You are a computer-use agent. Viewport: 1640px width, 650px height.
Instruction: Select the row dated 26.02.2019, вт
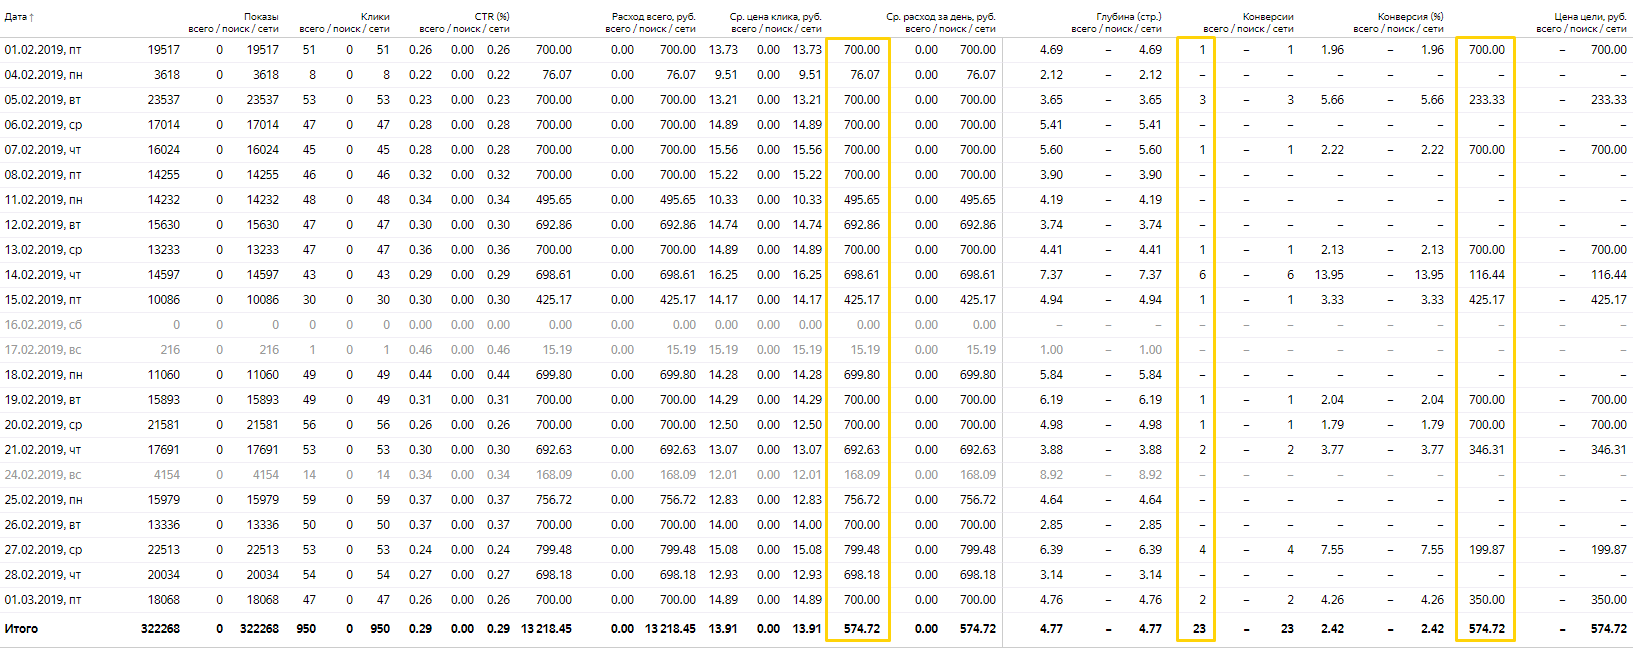[x=815, y=525]
